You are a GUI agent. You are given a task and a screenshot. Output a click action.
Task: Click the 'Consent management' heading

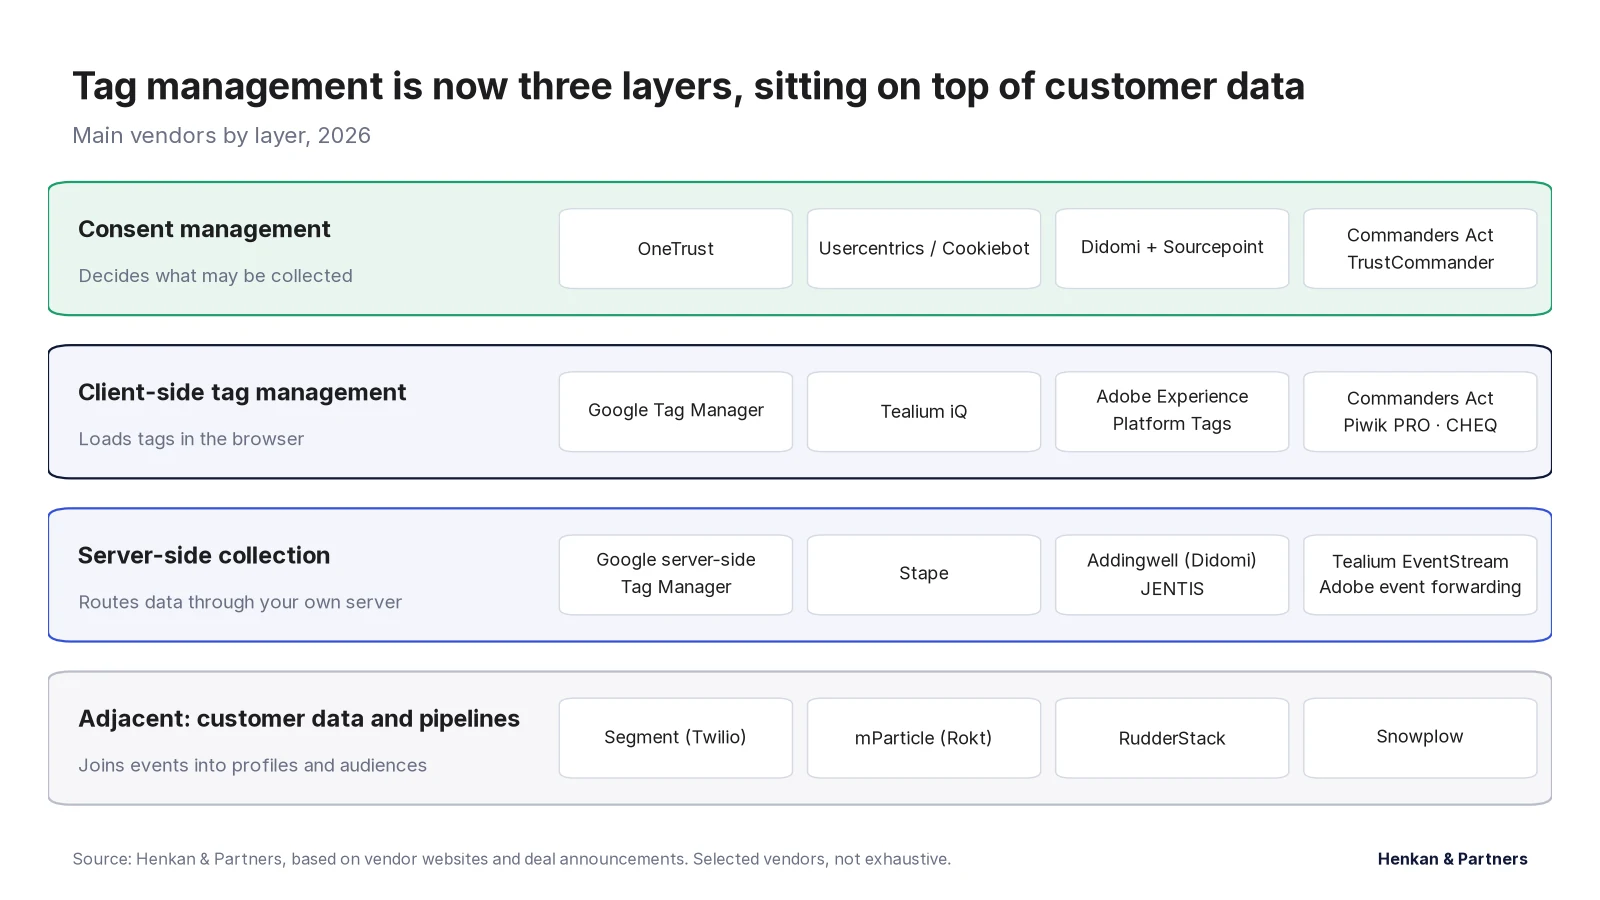click(x=204, y=229)
